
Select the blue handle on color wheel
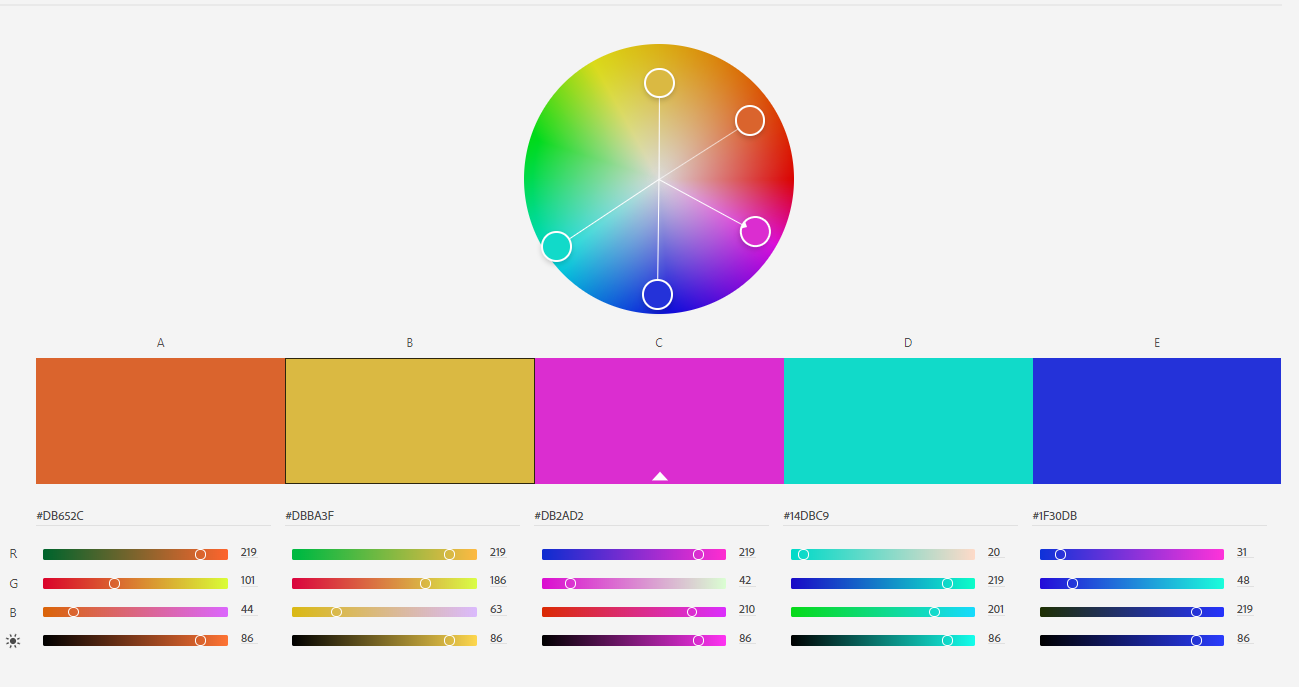tap(657, 294)
